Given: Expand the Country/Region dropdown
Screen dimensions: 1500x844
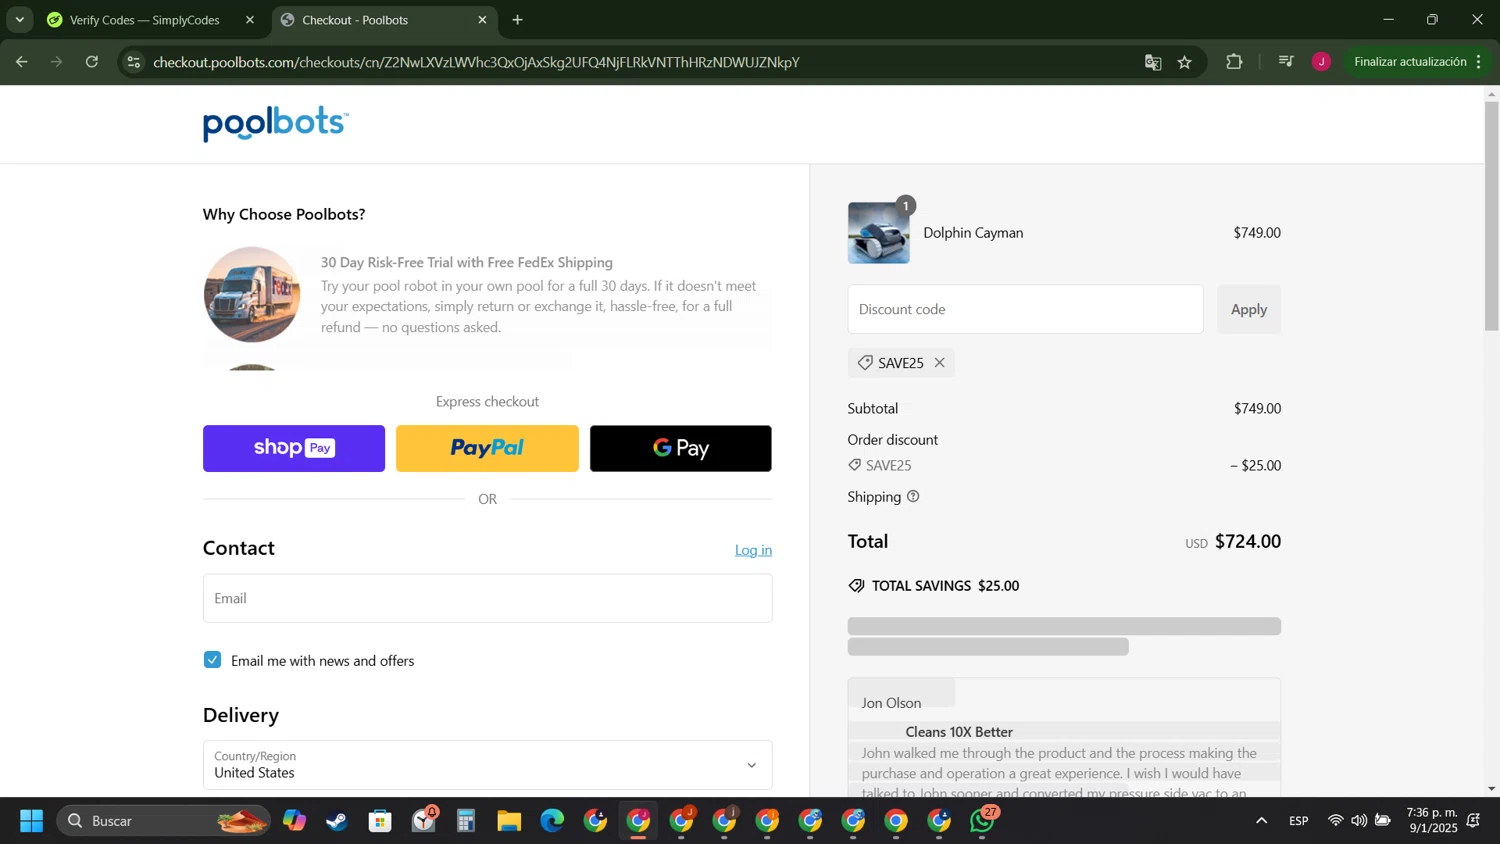Looking at the screenshot, I should pos(487,765).
